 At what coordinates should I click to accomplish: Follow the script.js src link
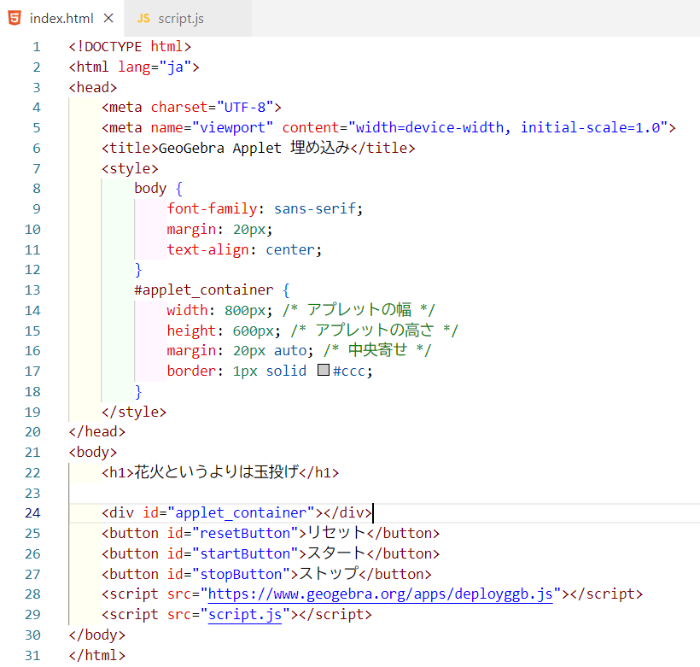(245, 615)
